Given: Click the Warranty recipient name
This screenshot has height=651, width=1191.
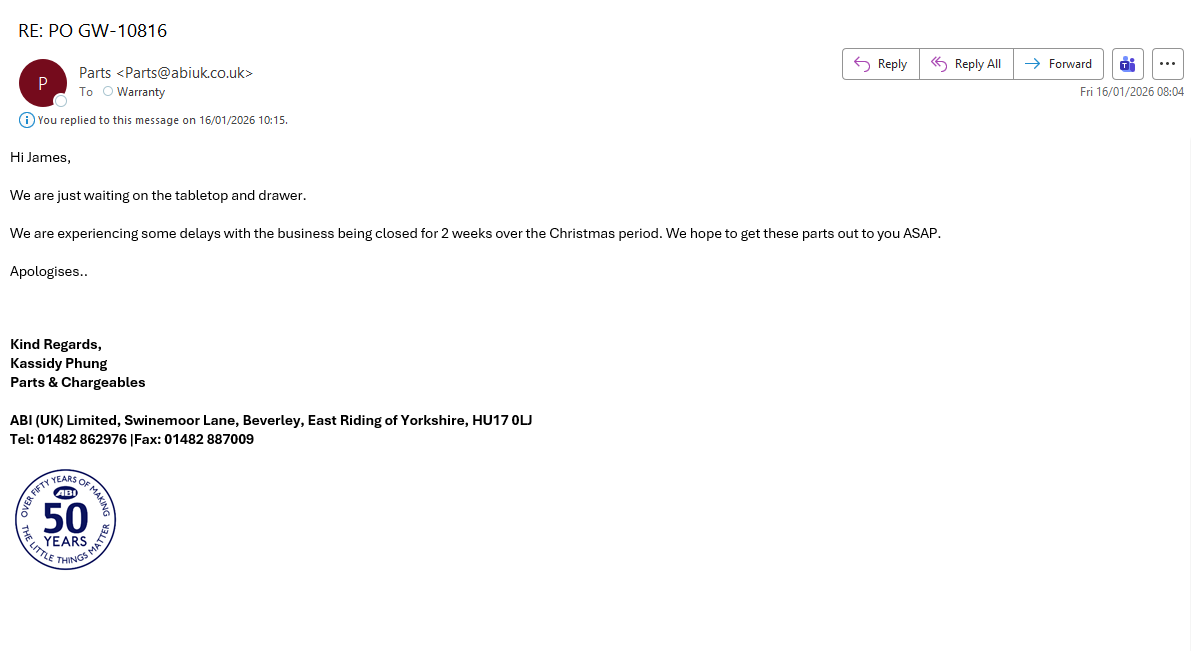Looking at the screenshot, I should [141, 92].
